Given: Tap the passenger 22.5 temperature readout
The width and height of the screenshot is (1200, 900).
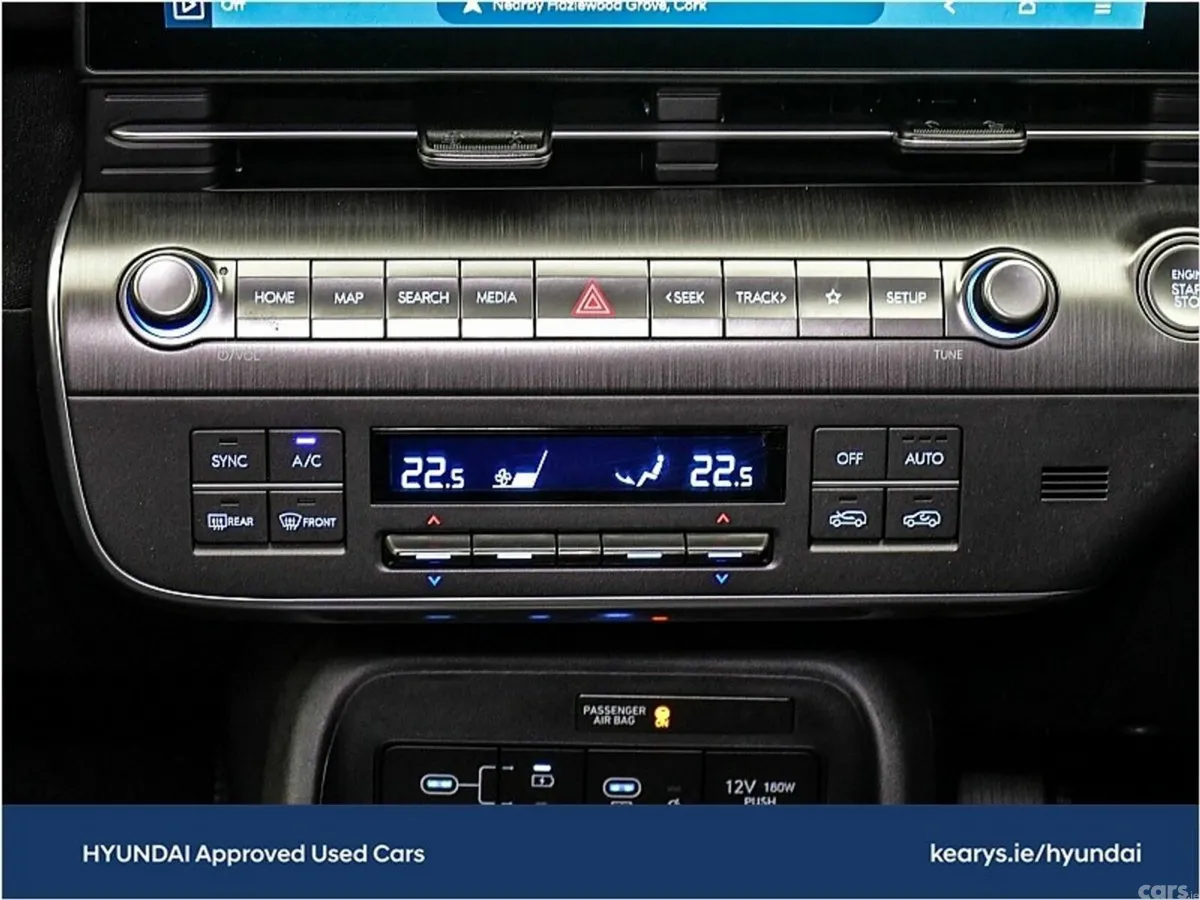Looking at the screenshot, I should 721,470.
